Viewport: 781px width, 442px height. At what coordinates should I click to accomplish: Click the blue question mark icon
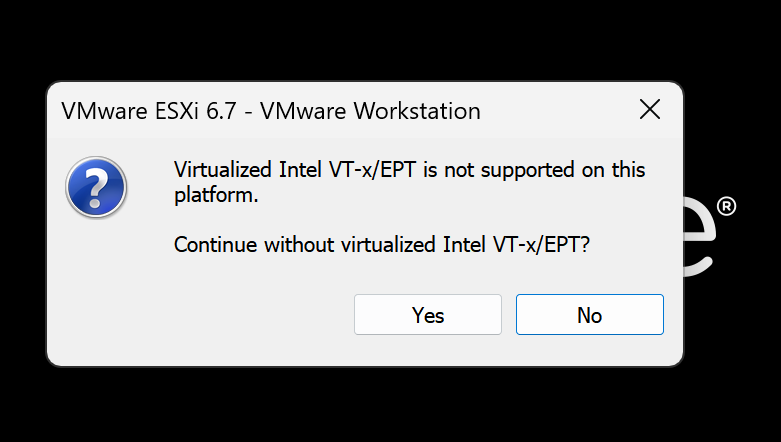96,187
